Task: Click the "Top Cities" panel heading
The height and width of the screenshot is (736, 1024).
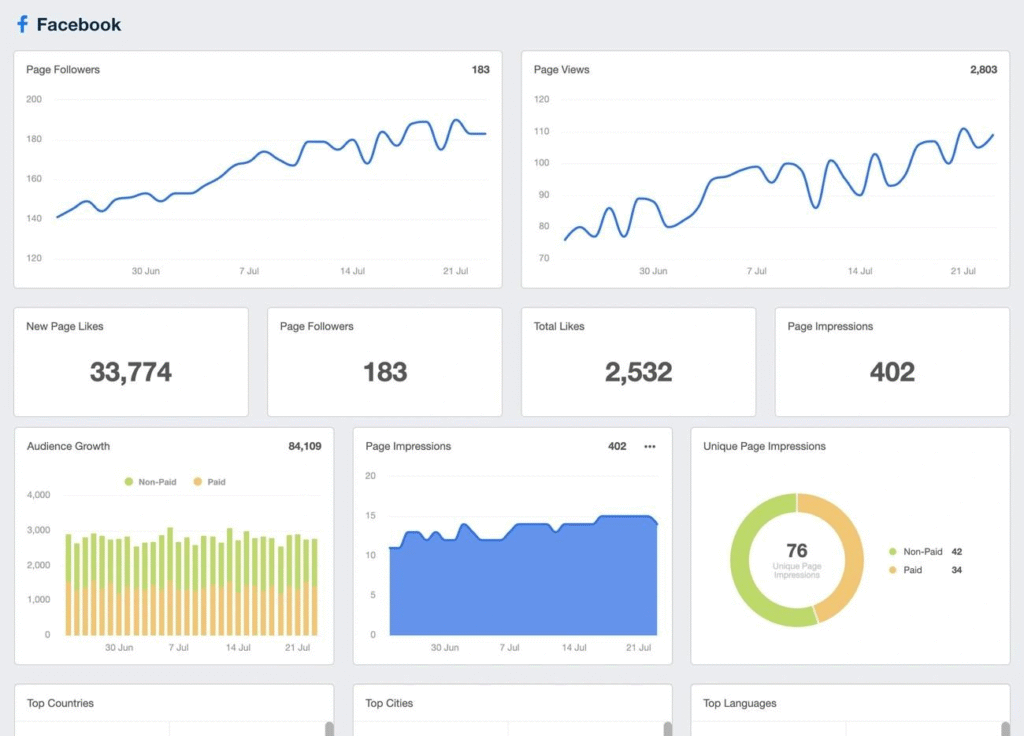Action: pyautogui.click(x=389, y=703)
